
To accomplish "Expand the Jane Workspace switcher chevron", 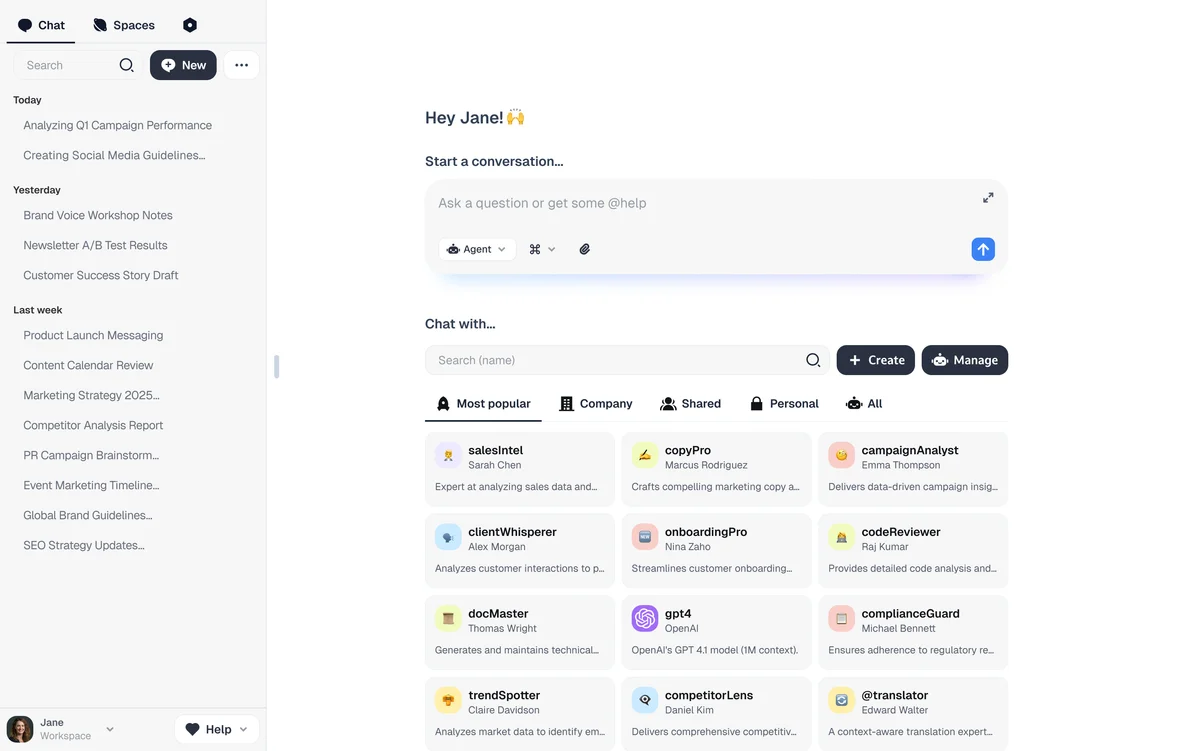I will point(109,728).
